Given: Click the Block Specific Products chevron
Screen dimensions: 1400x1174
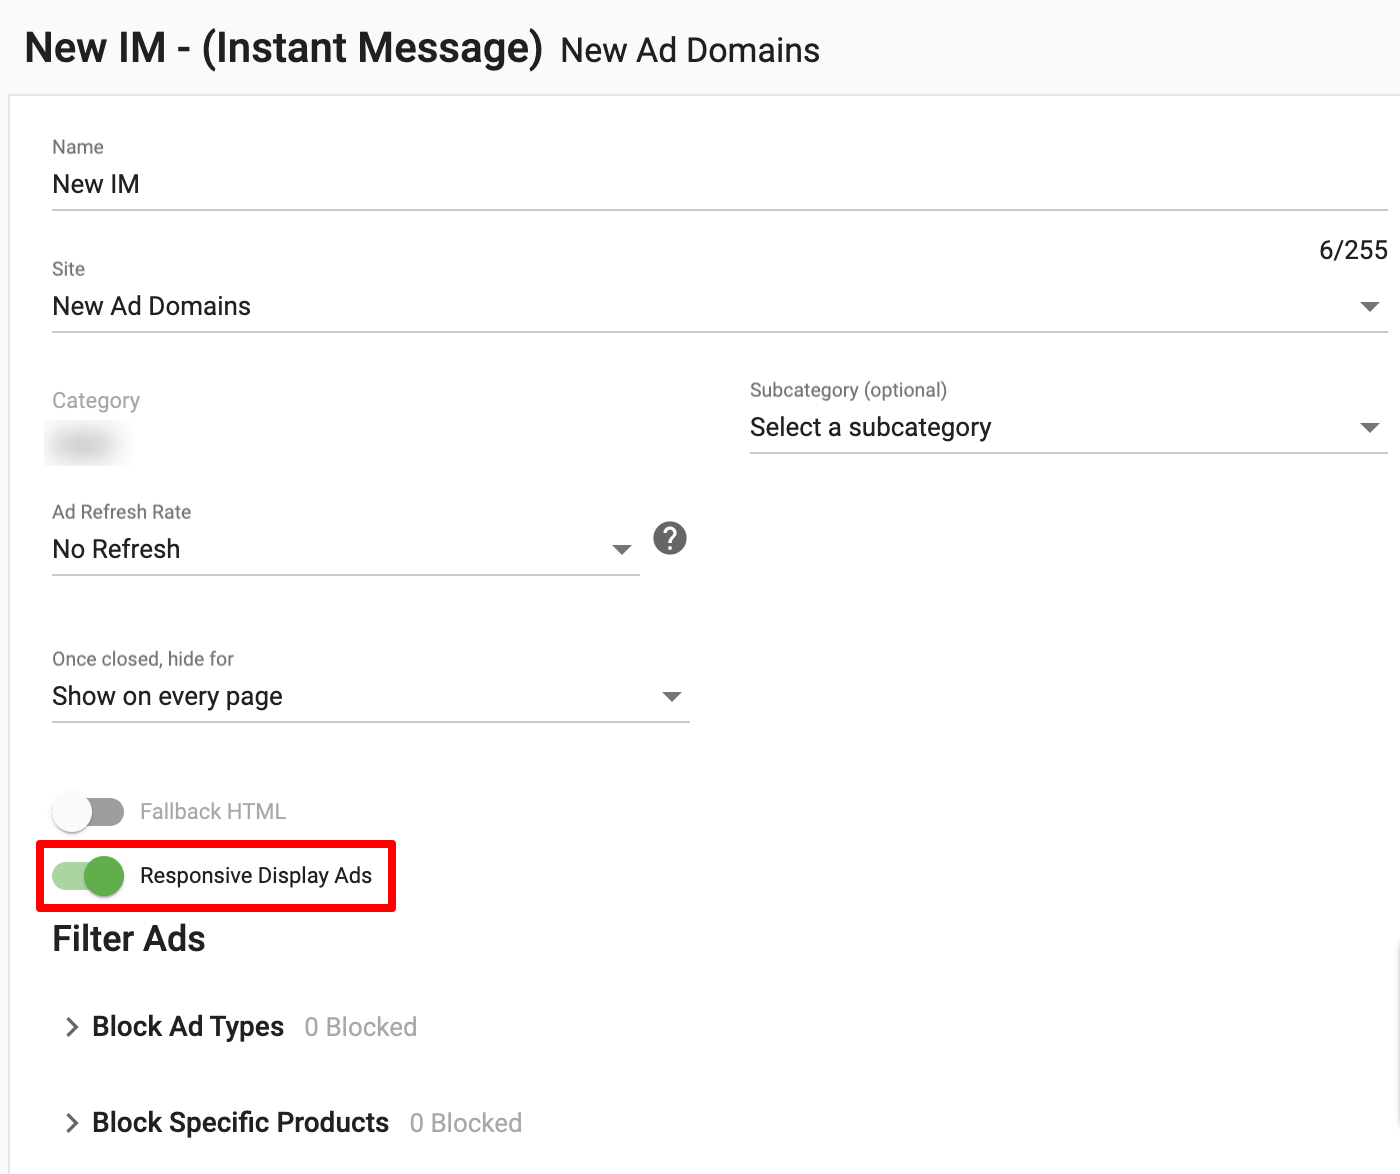Looking at the screenshot, I should coord(72,1122).
